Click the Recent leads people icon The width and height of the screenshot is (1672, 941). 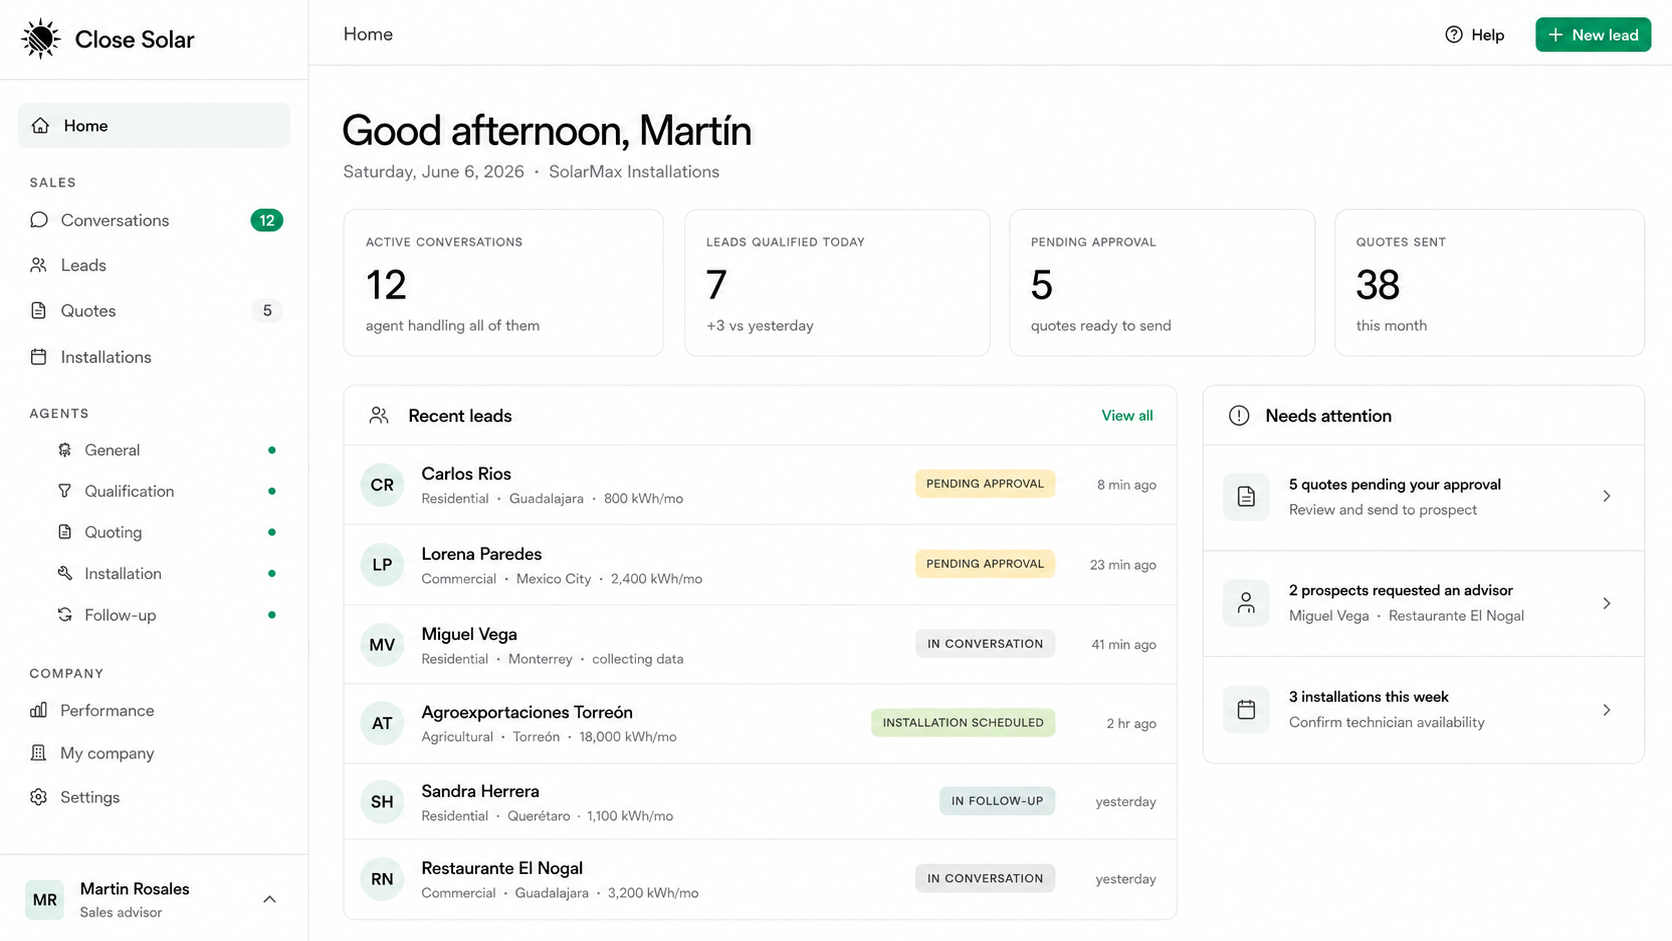379,415
